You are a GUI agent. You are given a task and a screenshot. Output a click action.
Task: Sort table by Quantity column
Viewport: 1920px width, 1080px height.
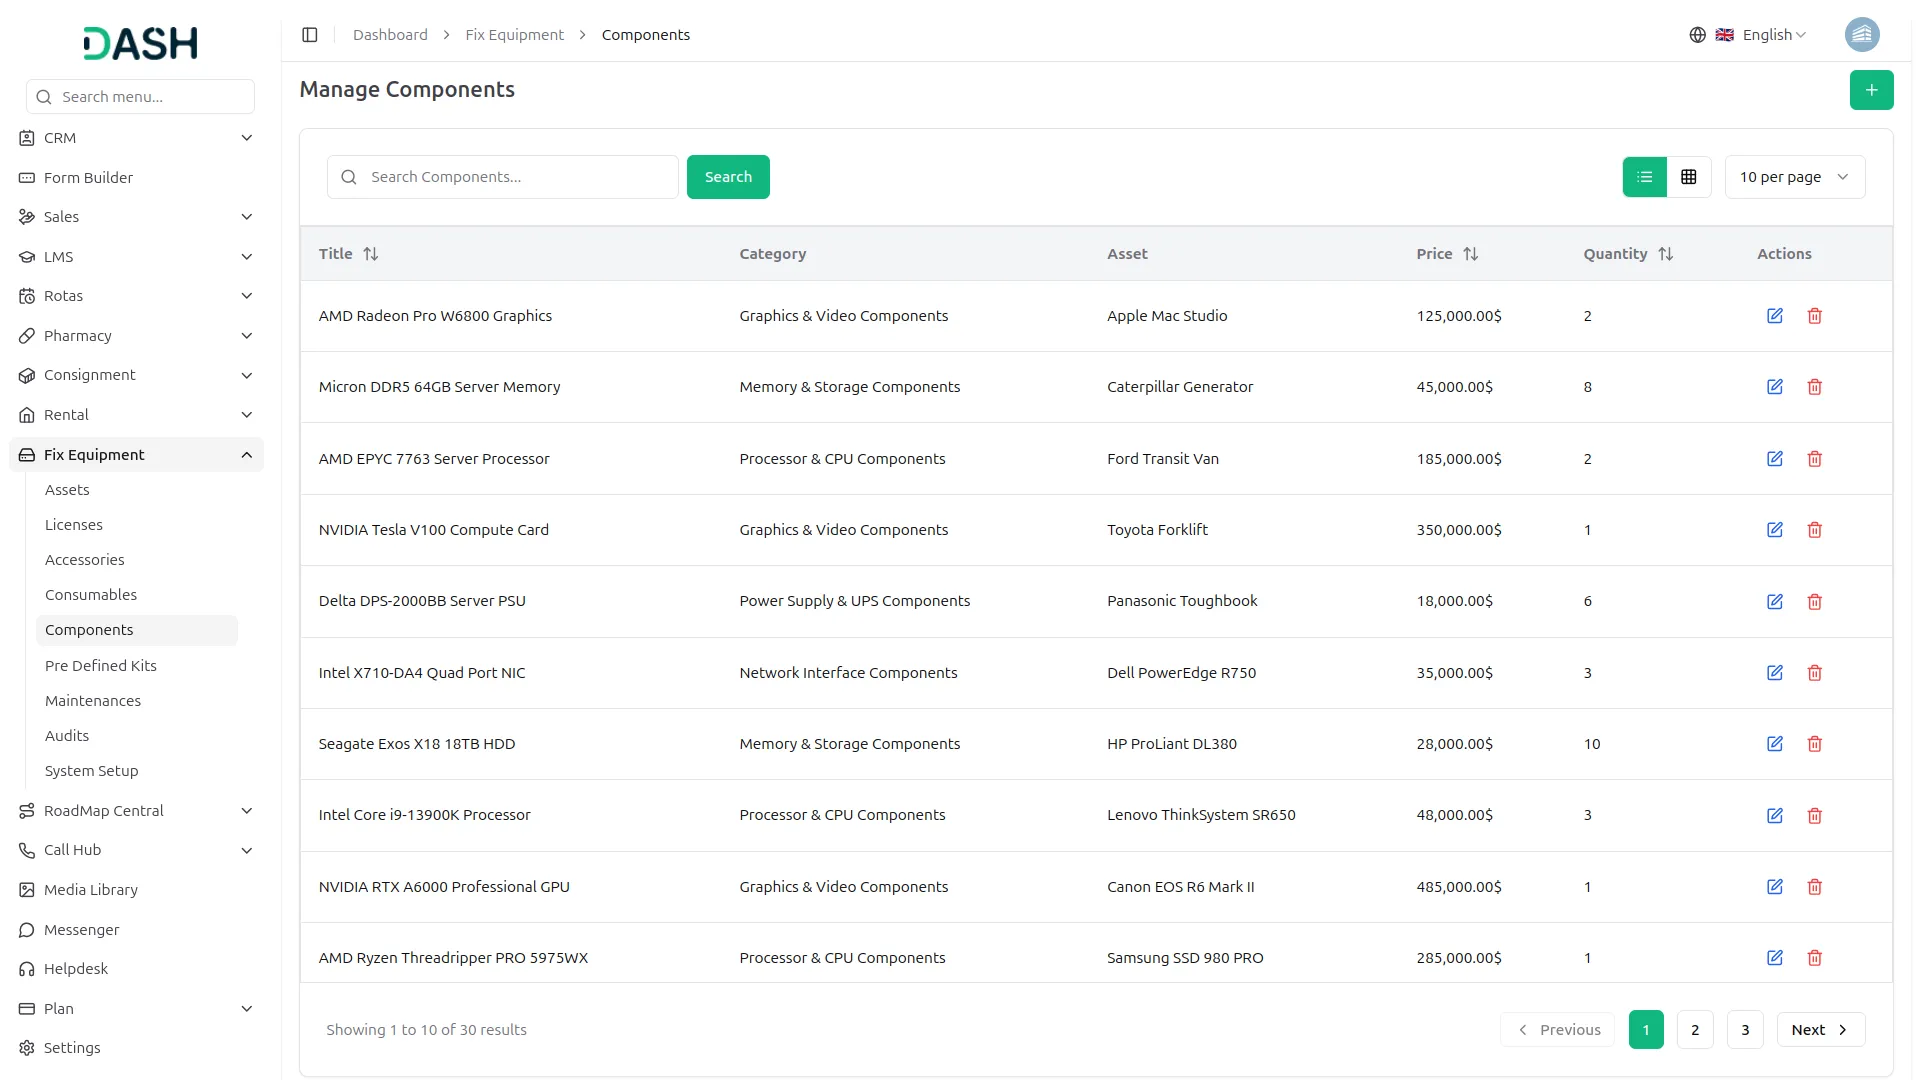[x=1664, y=254]
